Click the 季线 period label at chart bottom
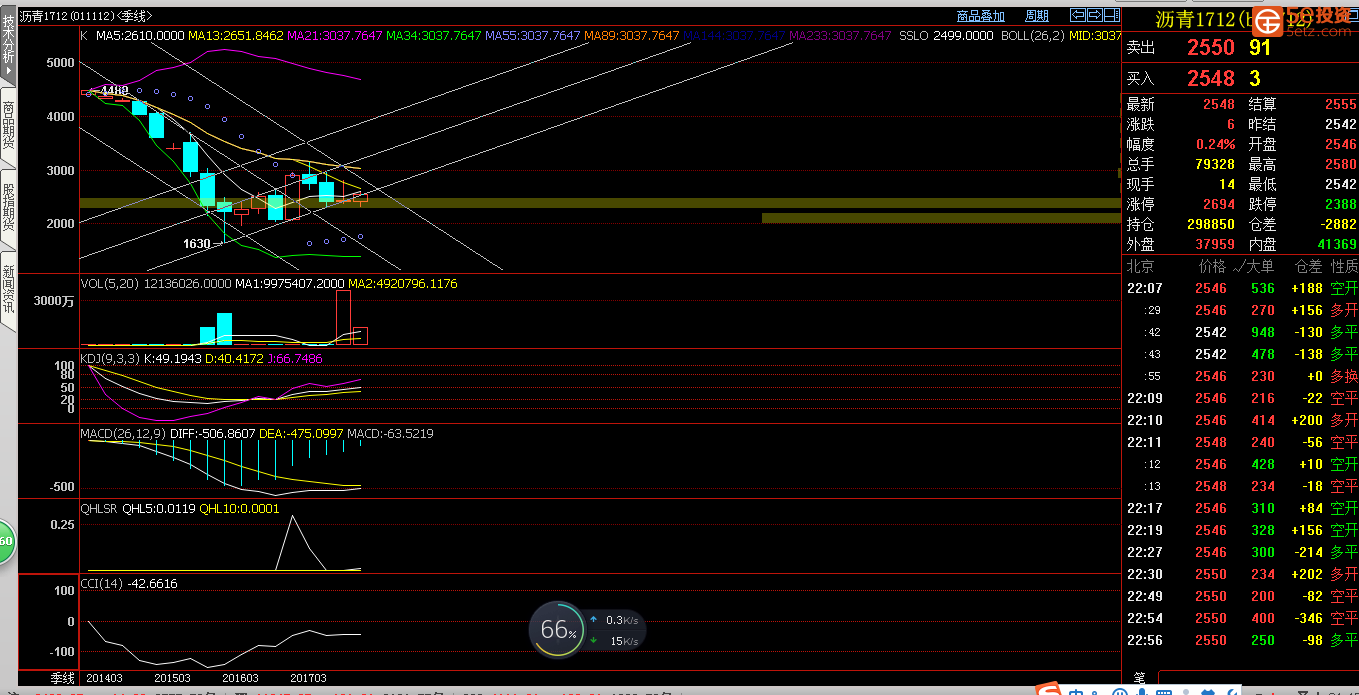1359x695 pixels. pos(64,678)
